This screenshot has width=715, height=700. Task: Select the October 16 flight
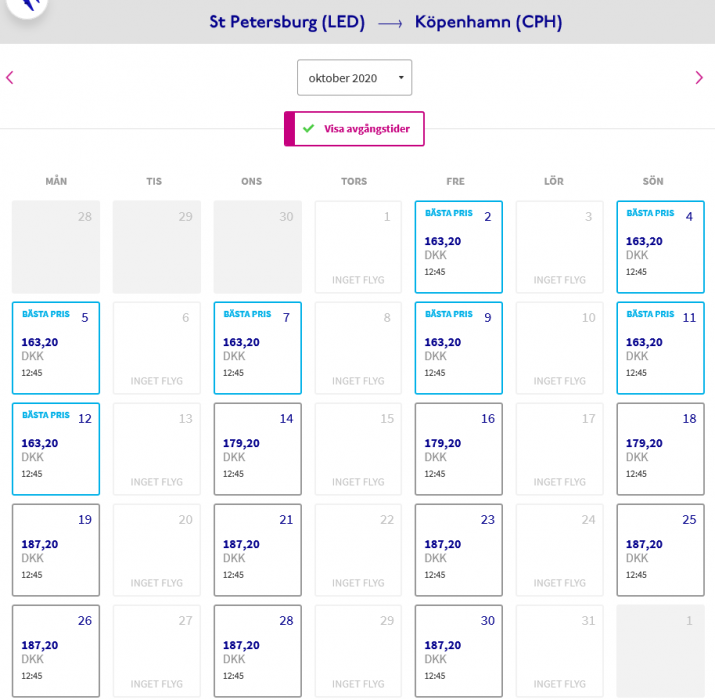coord(458,449)
